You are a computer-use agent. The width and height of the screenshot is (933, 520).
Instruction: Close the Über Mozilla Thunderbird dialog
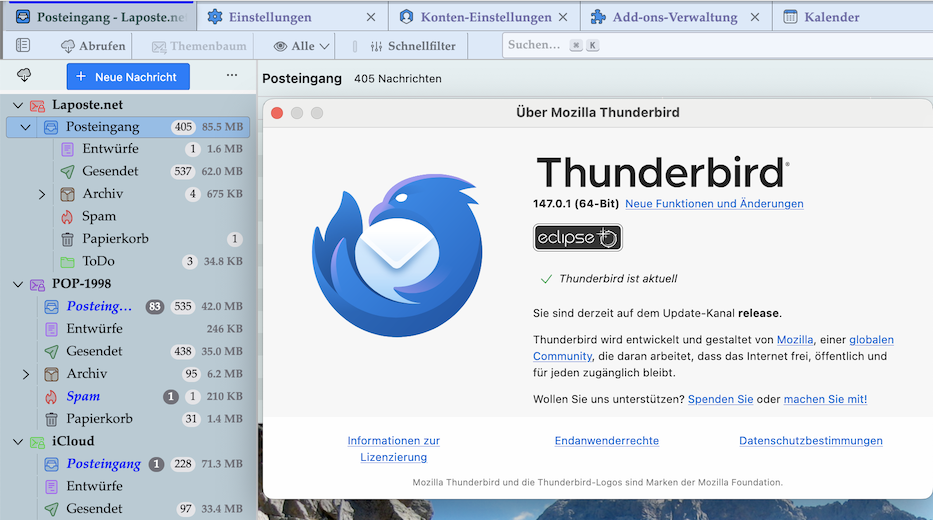pyautogui.click(x=277, y=113)
